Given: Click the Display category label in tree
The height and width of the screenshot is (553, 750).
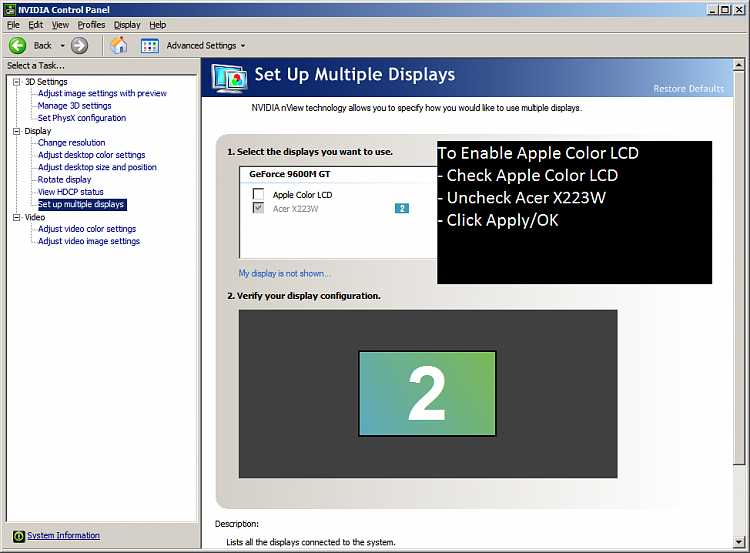Looking at the screenshot, I should click(38, 131).
